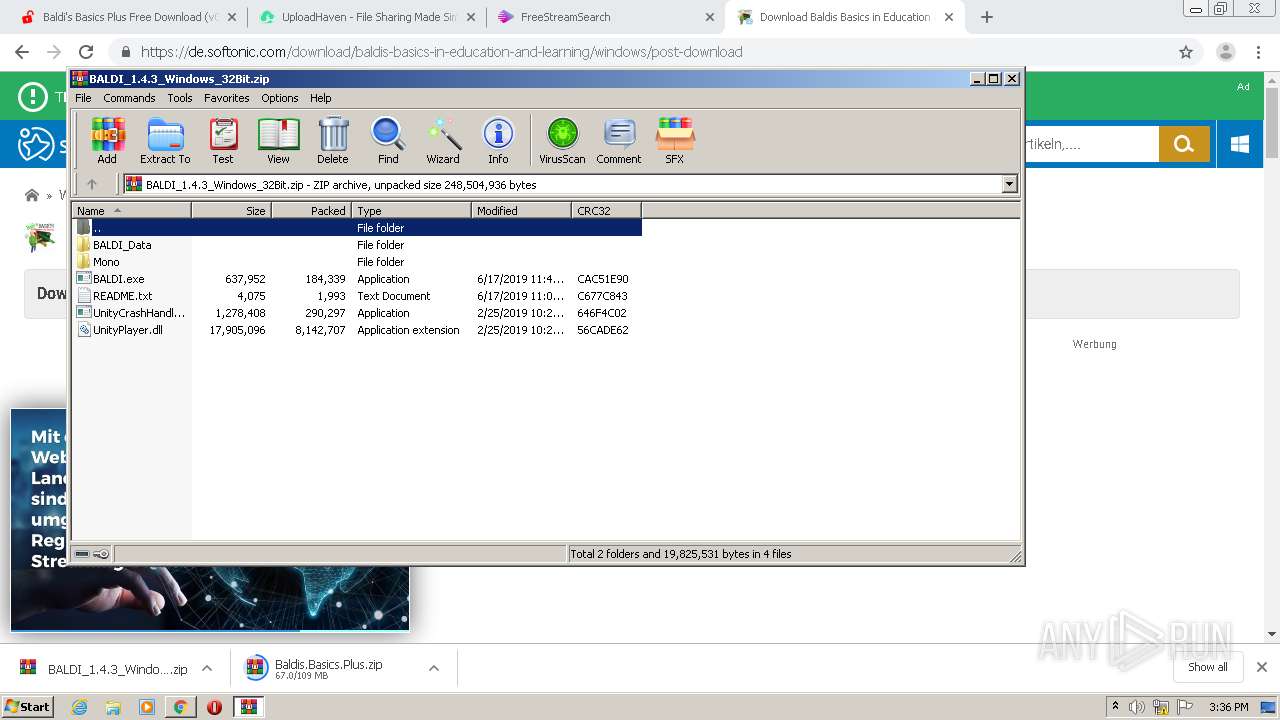The width and height of the screenshot is (1280, 720).
Task: Sort files by Type column
Action: click(411, 210)
